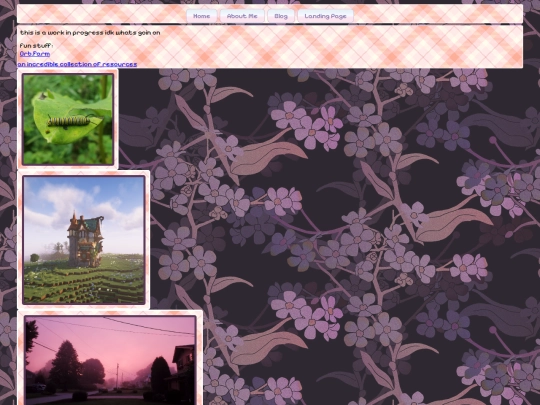
Task: Open the Home navigation button
Action: tap(201, 16)
